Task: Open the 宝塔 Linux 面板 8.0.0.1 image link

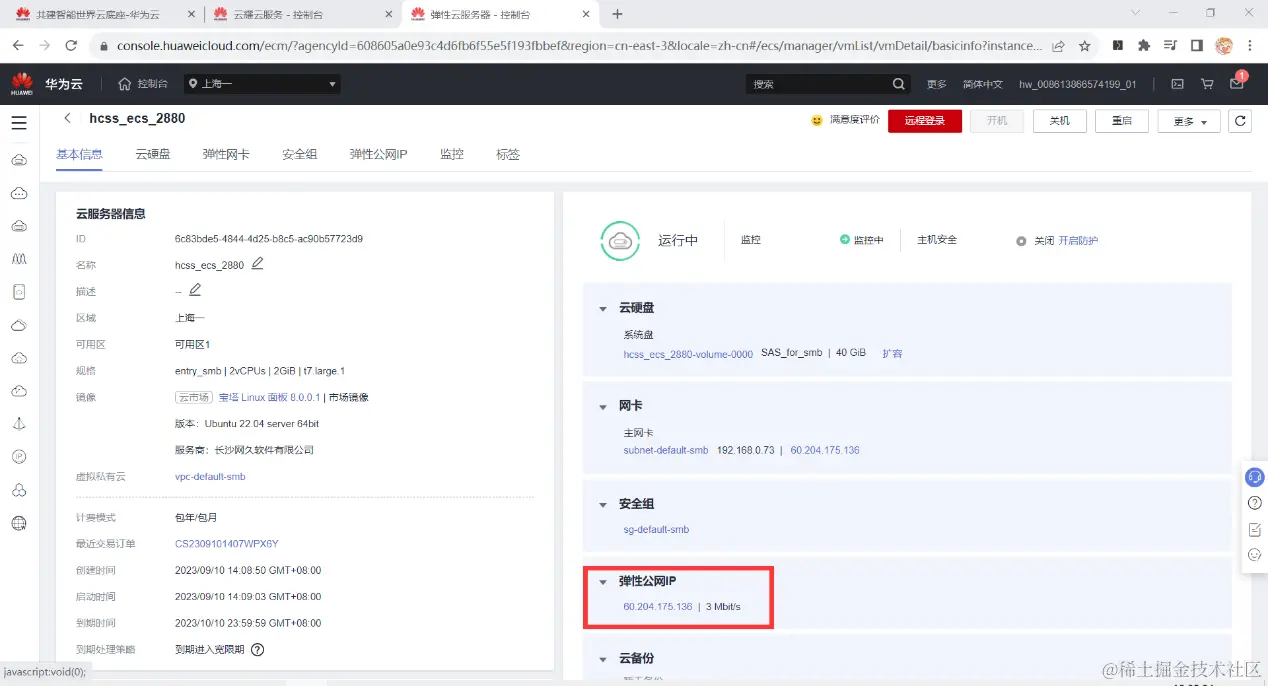Action: tap(270, 397)
